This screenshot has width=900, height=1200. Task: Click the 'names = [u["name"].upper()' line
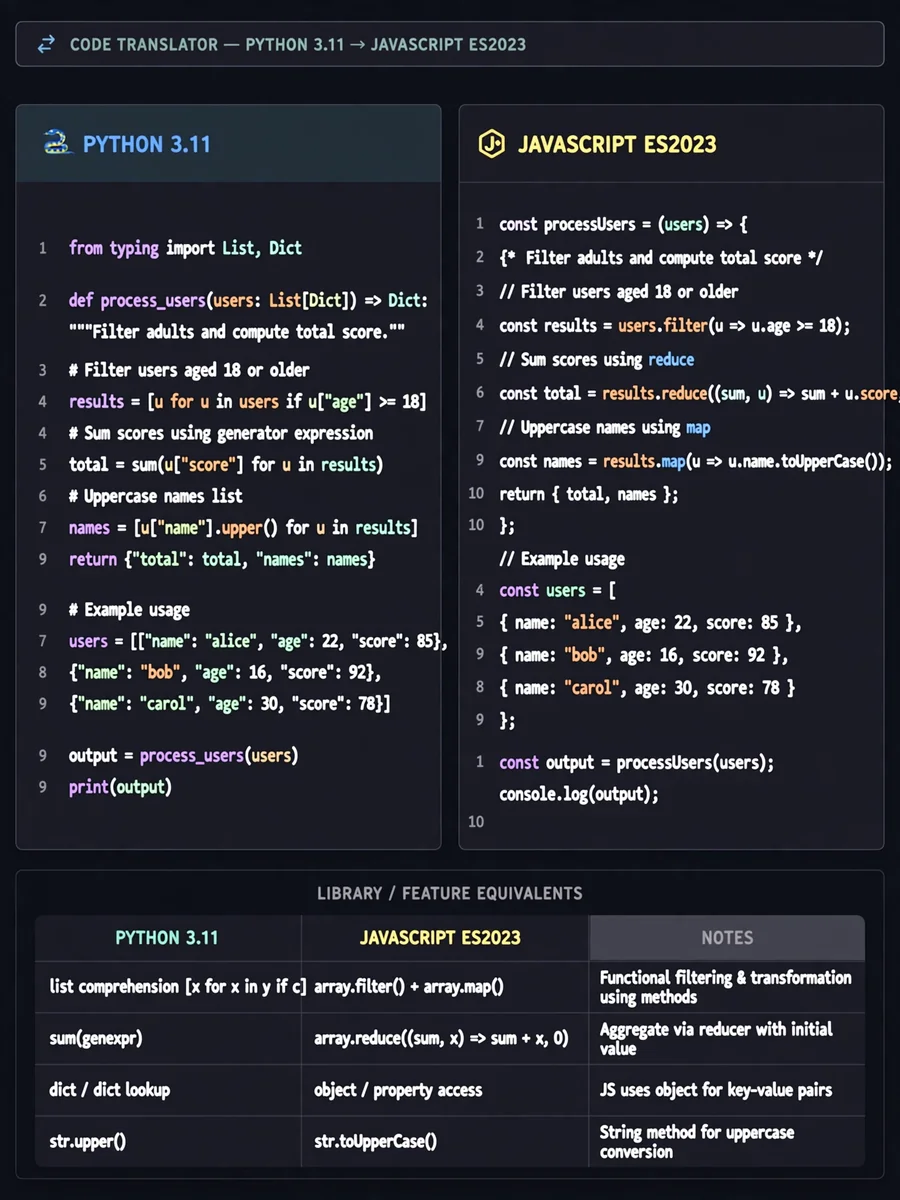(243, 528)
